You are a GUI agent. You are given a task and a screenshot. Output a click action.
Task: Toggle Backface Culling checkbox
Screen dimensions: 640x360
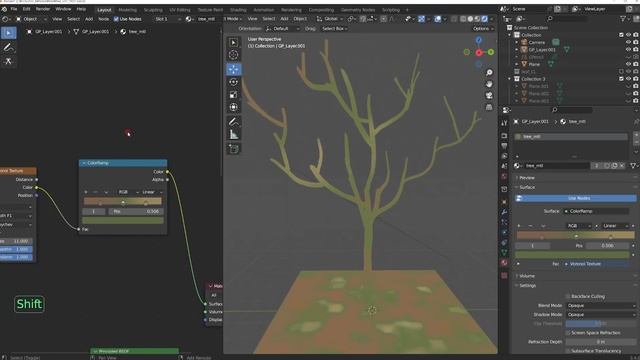coord(568,296)
